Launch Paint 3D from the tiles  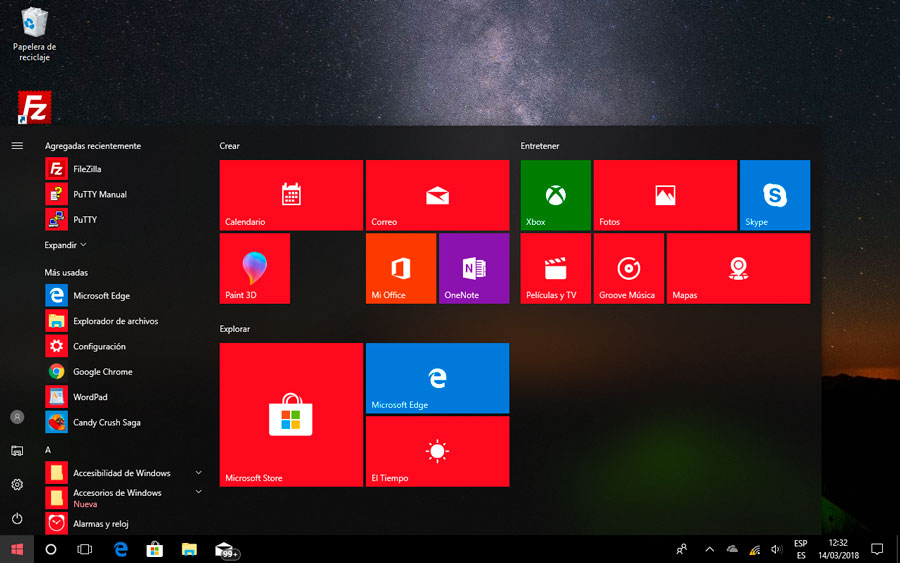tap(255, 268)
